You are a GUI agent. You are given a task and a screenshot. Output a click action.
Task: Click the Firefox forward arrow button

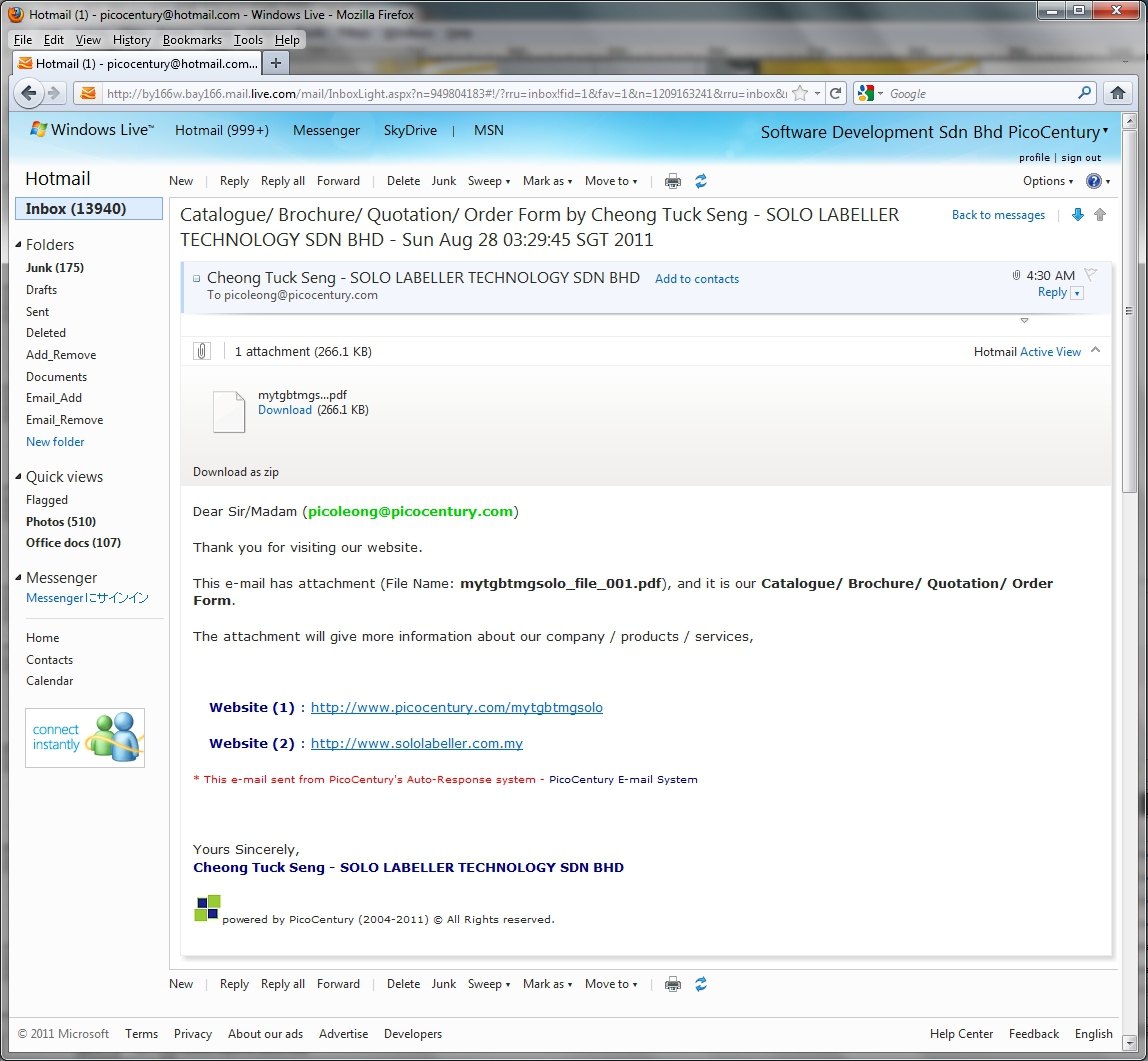53,93
